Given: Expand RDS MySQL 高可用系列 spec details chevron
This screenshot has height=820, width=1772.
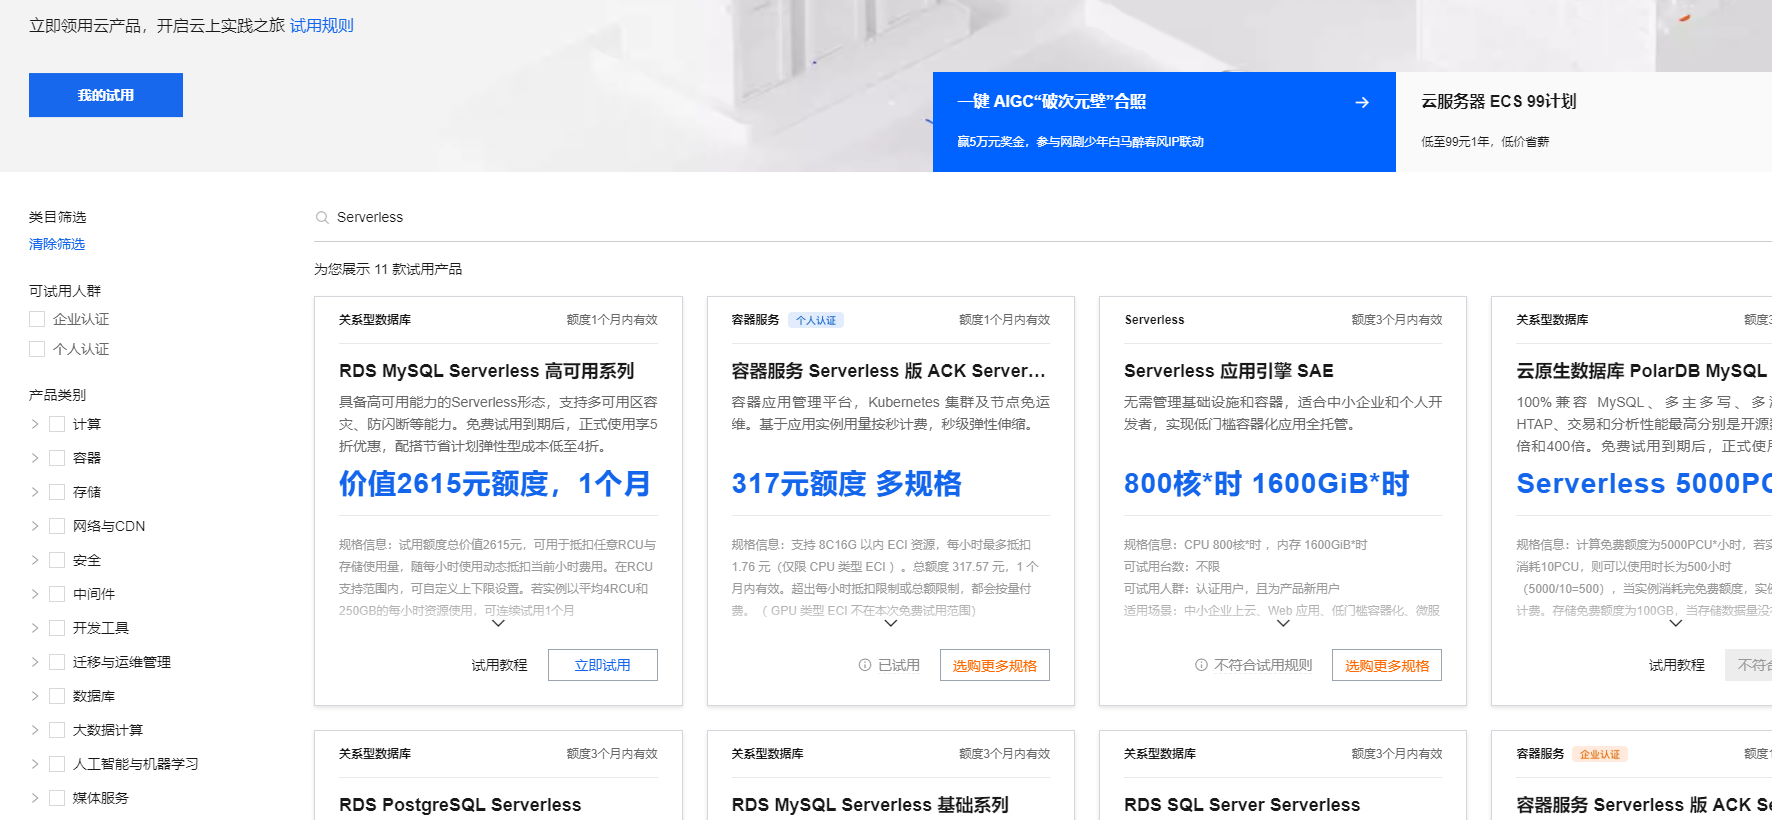Looking at the screenshot, I should [498, 623].
